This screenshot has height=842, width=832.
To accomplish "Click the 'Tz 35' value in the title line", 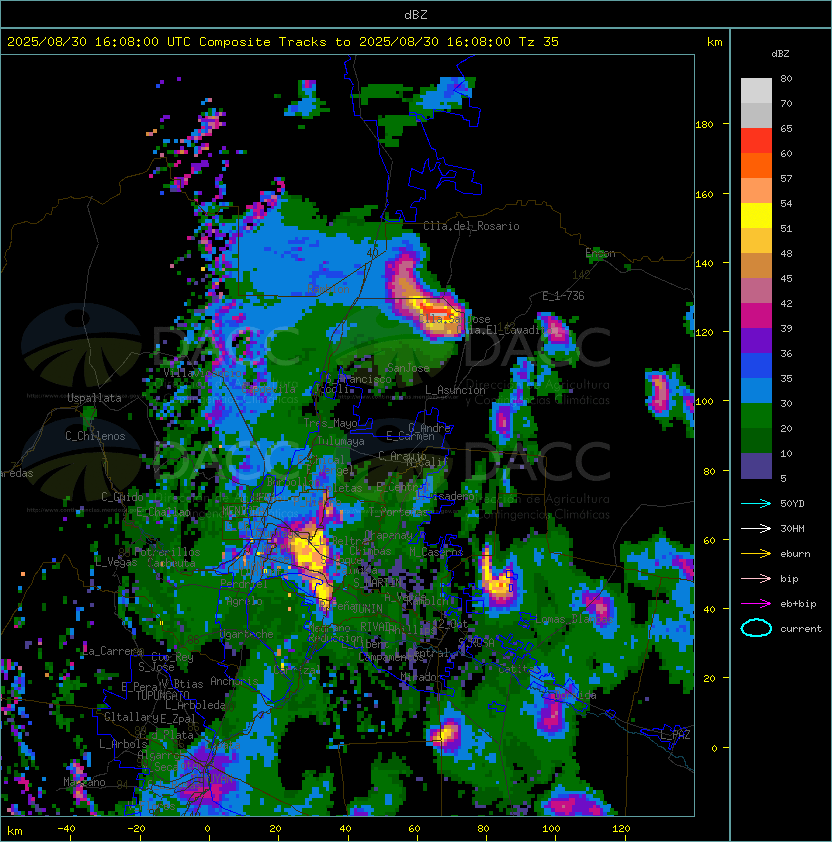I will click(x=539, y=42).
